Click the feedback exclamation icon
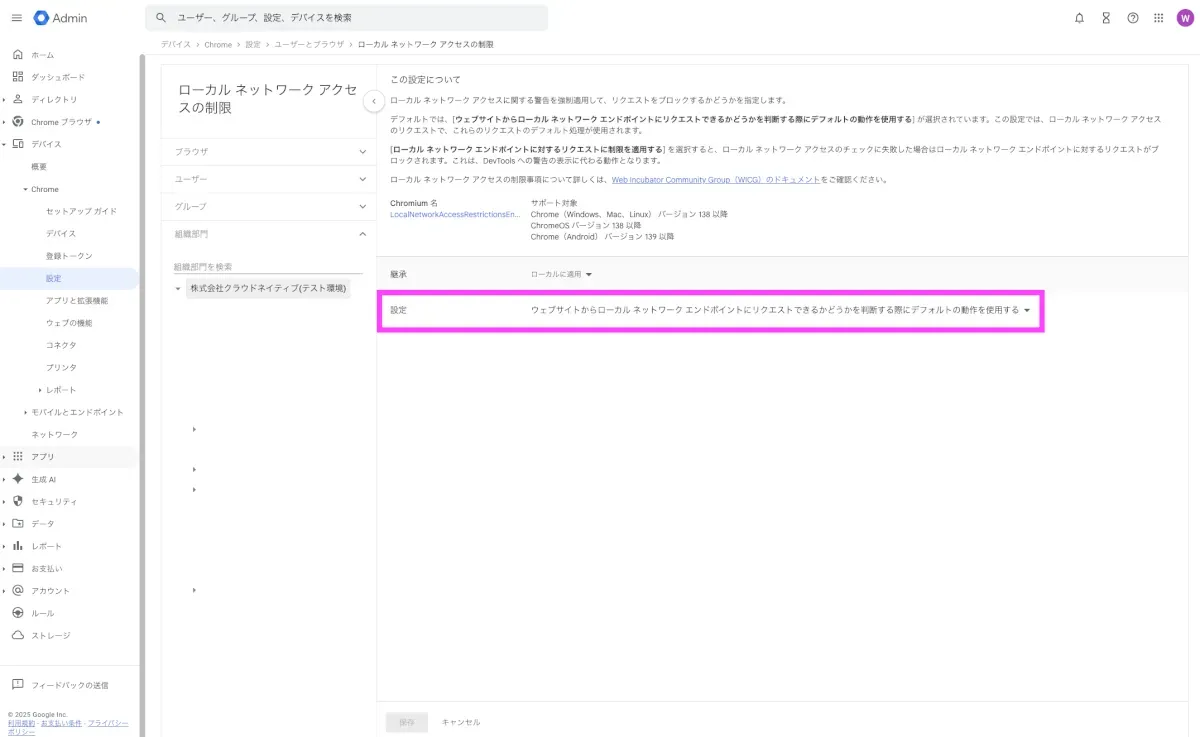This screenshot has height=737, width=1200. [x=18, y=685]
